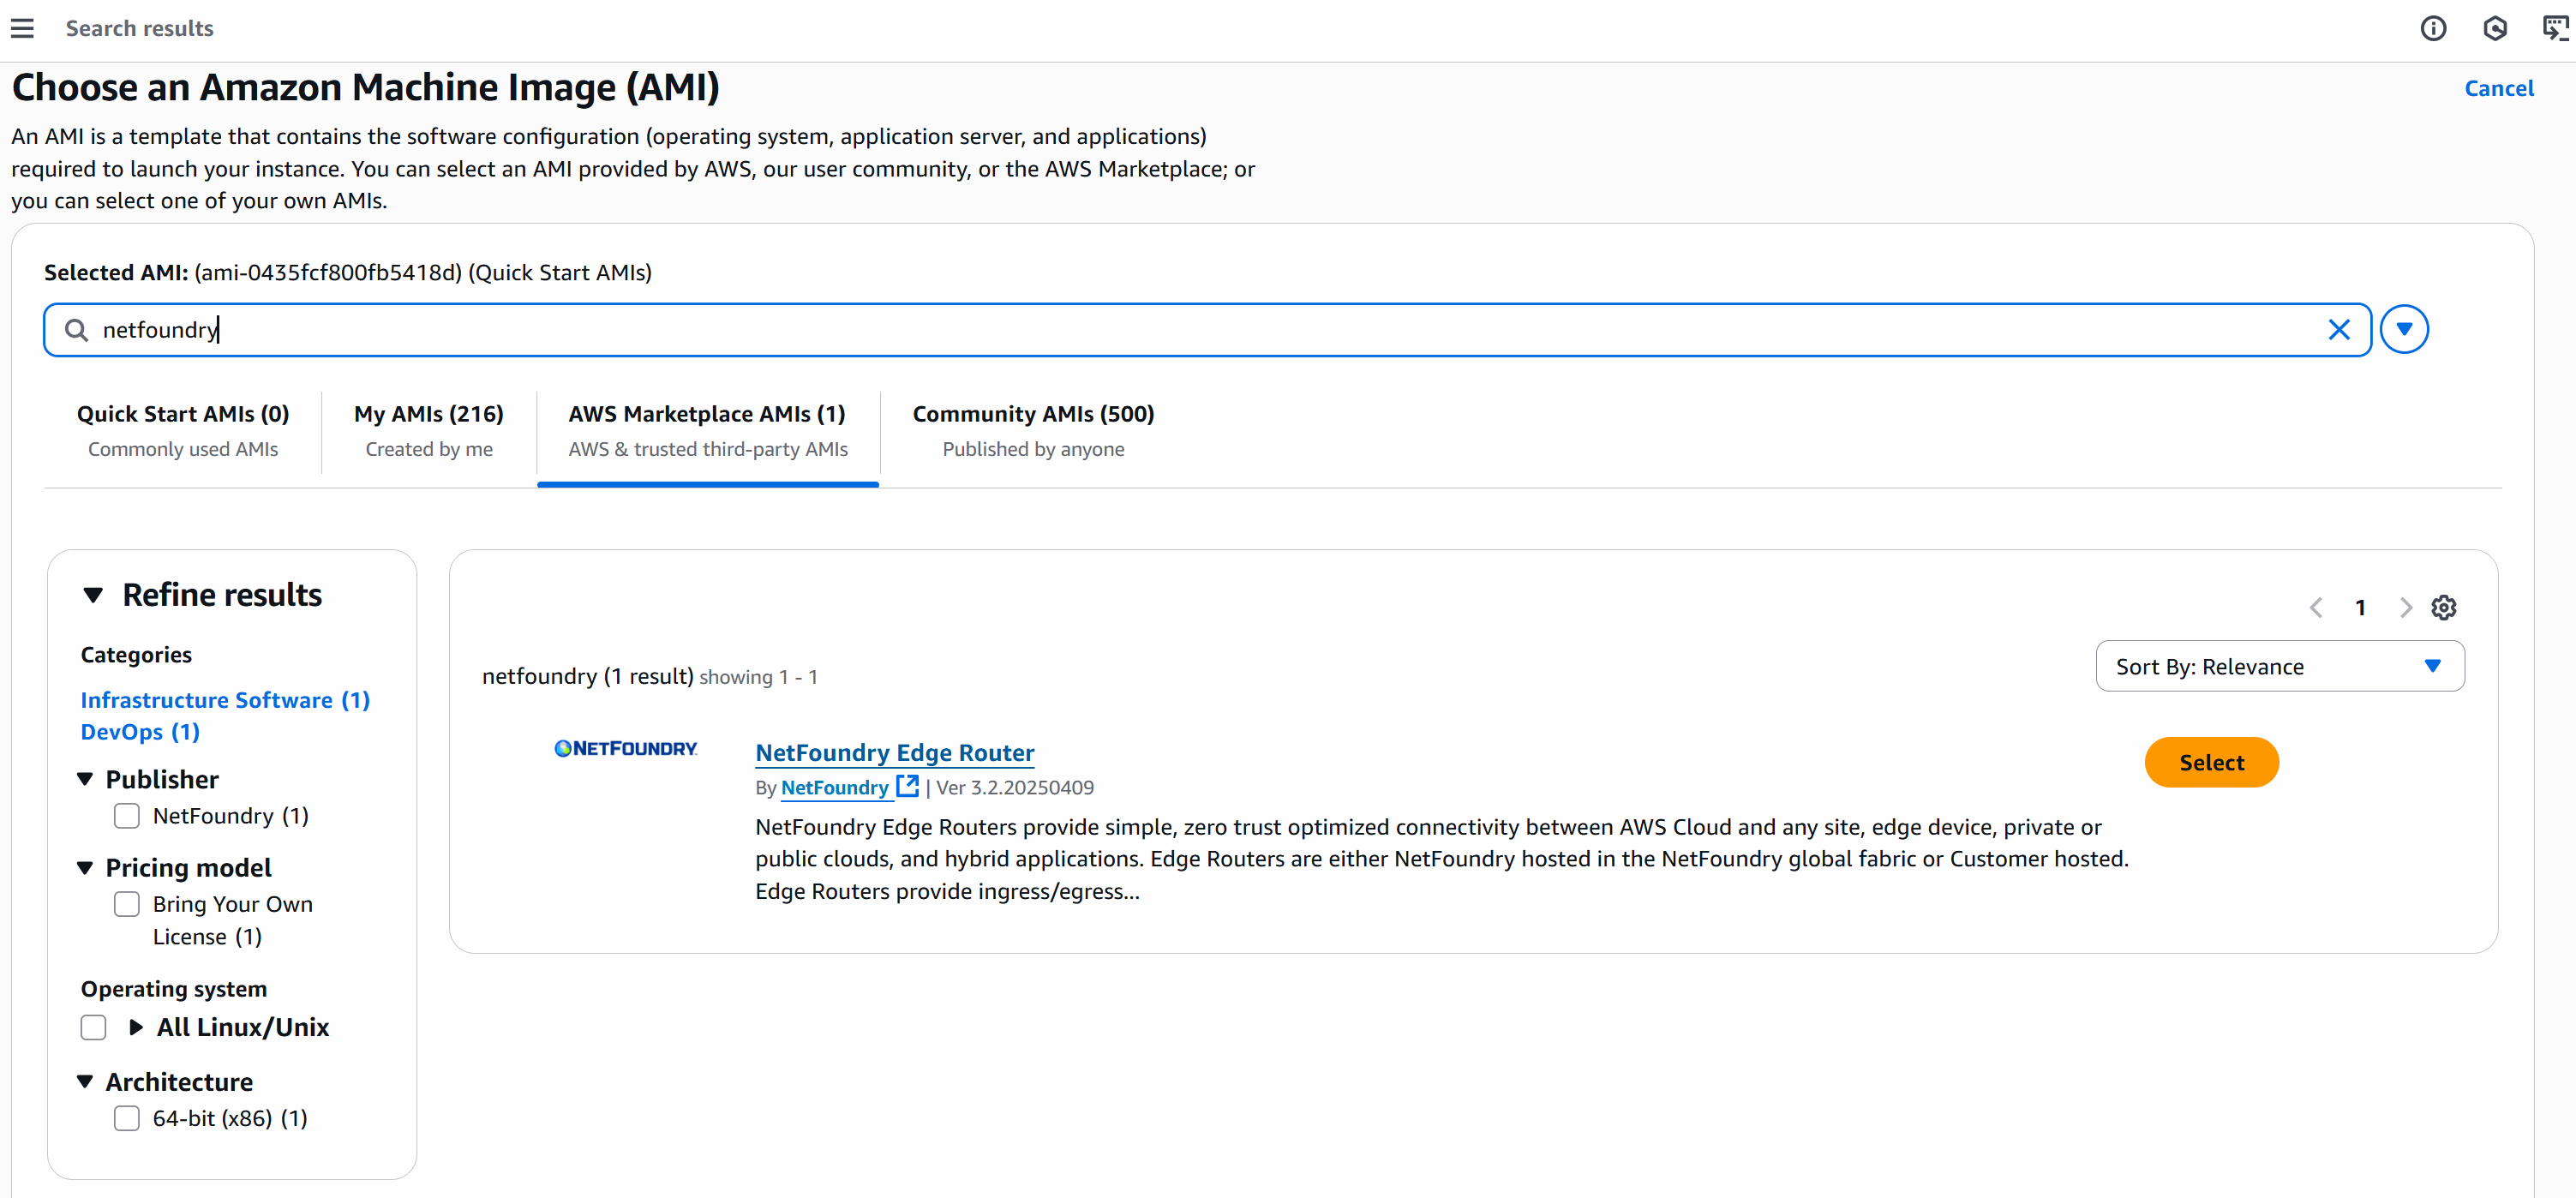Collapse the Publisher filter section
2576x1198 pixels.
85,779
